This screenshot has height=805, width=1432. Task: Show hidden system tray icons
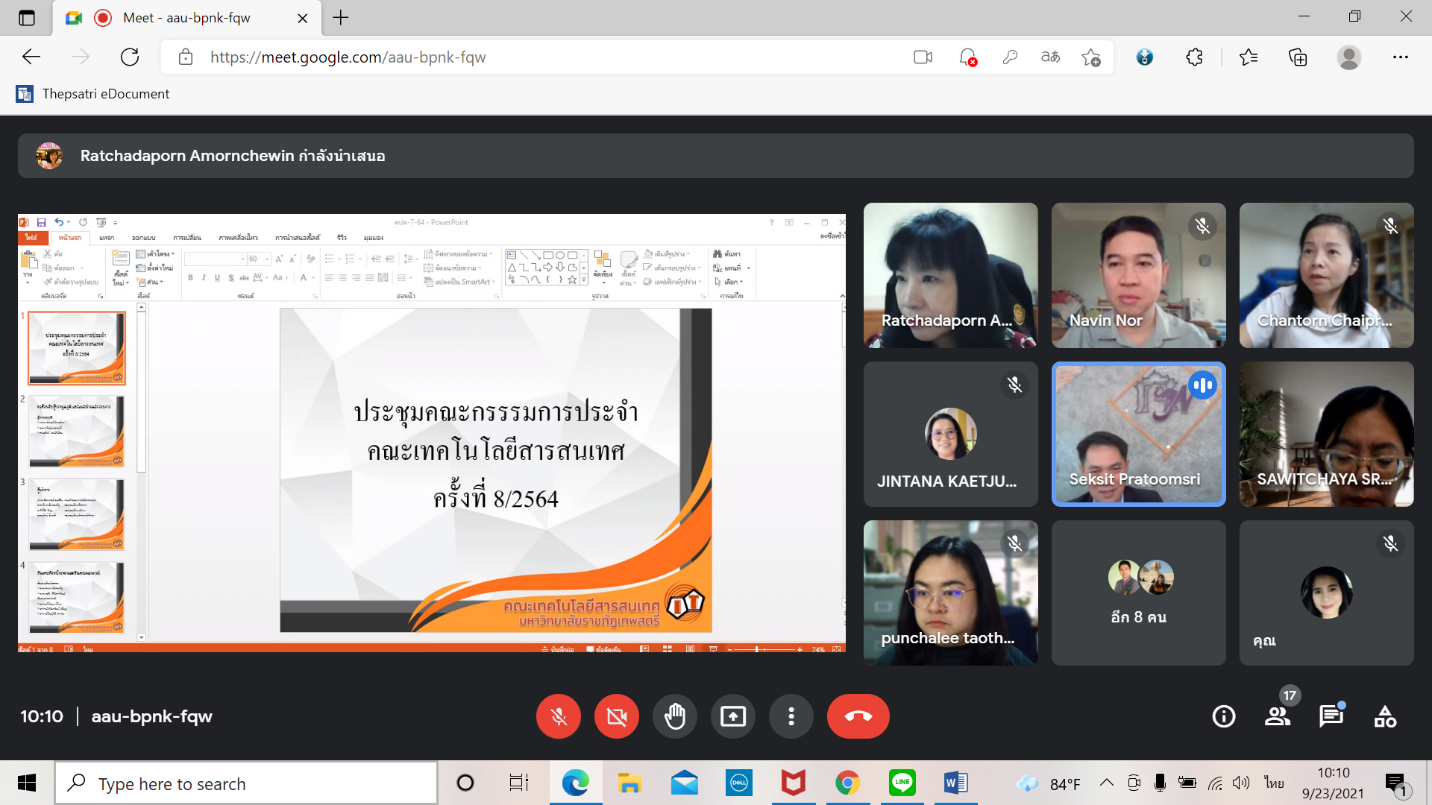(x=1106, y=783)
